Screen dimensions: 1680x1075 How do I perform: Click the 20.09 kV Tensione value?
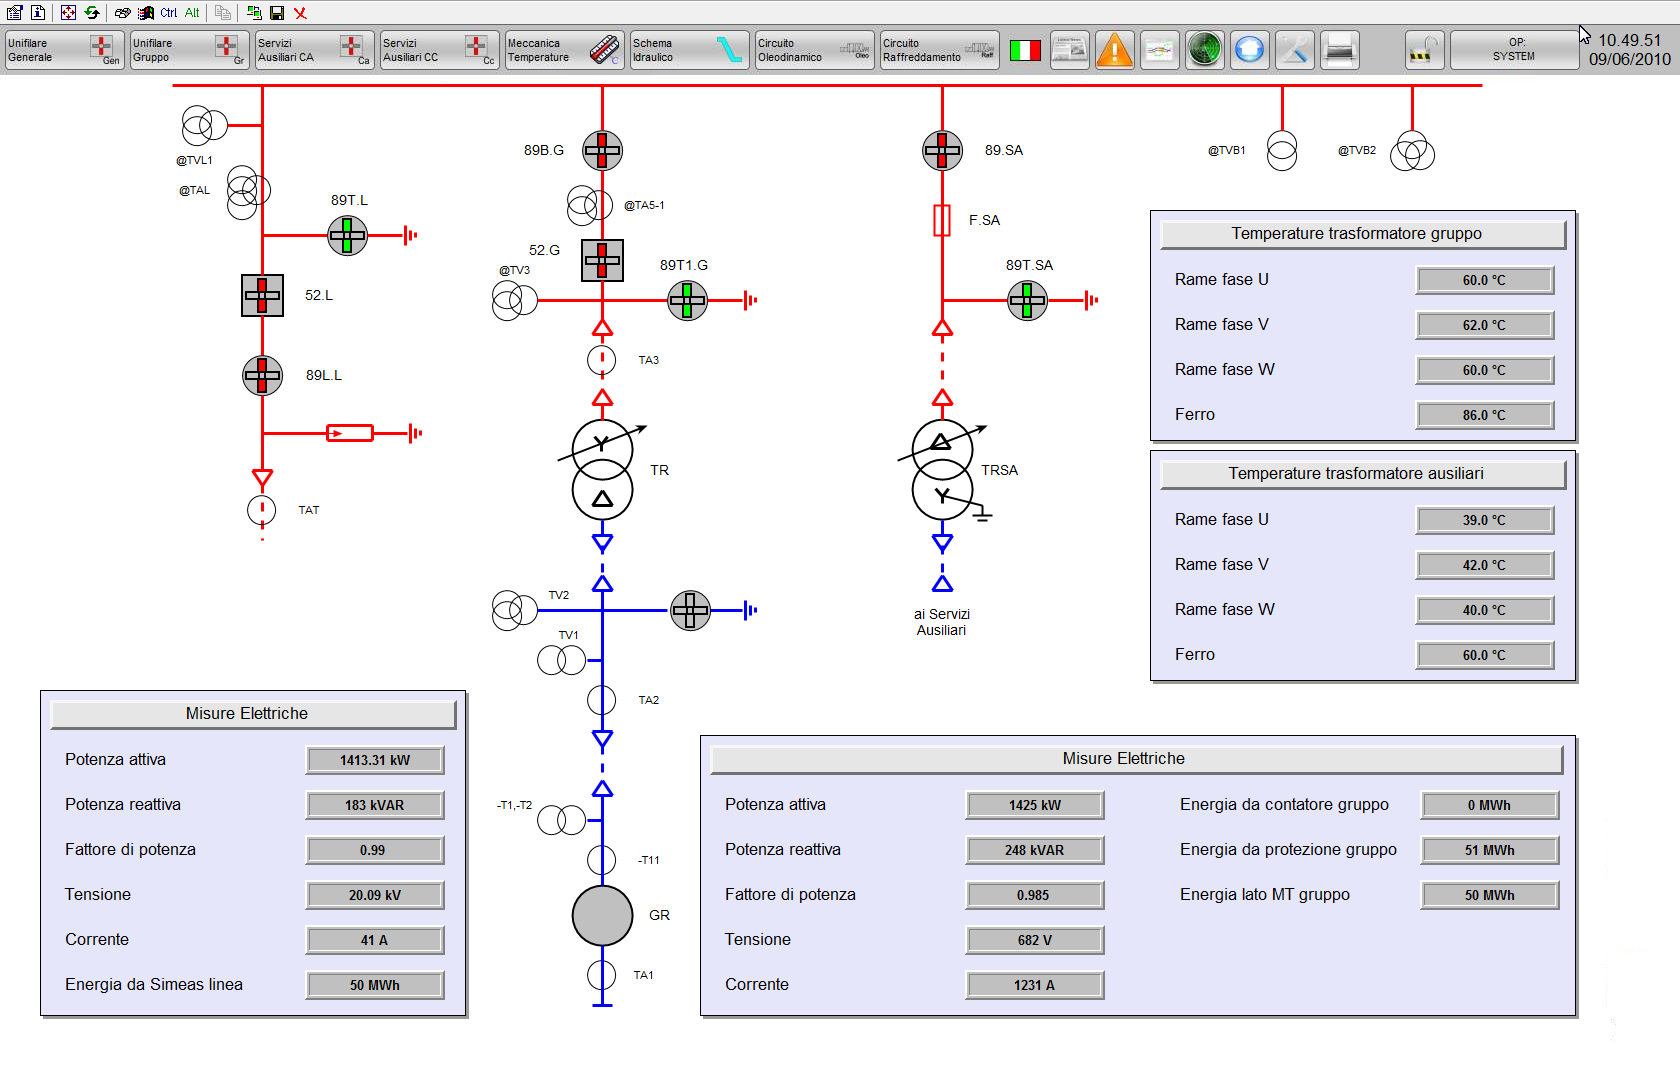(375, 895)
